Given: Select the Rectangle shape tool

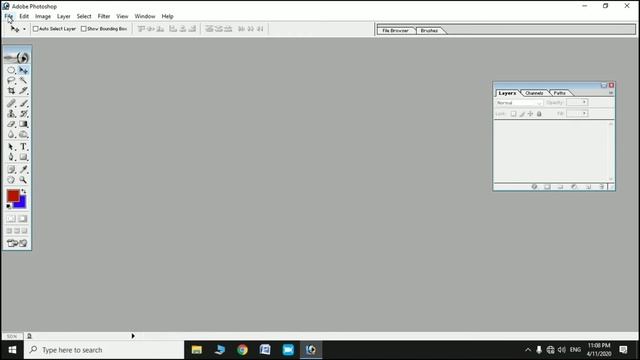Looking at the screenshot, I should pyautogui.click(x=23, y=157).
